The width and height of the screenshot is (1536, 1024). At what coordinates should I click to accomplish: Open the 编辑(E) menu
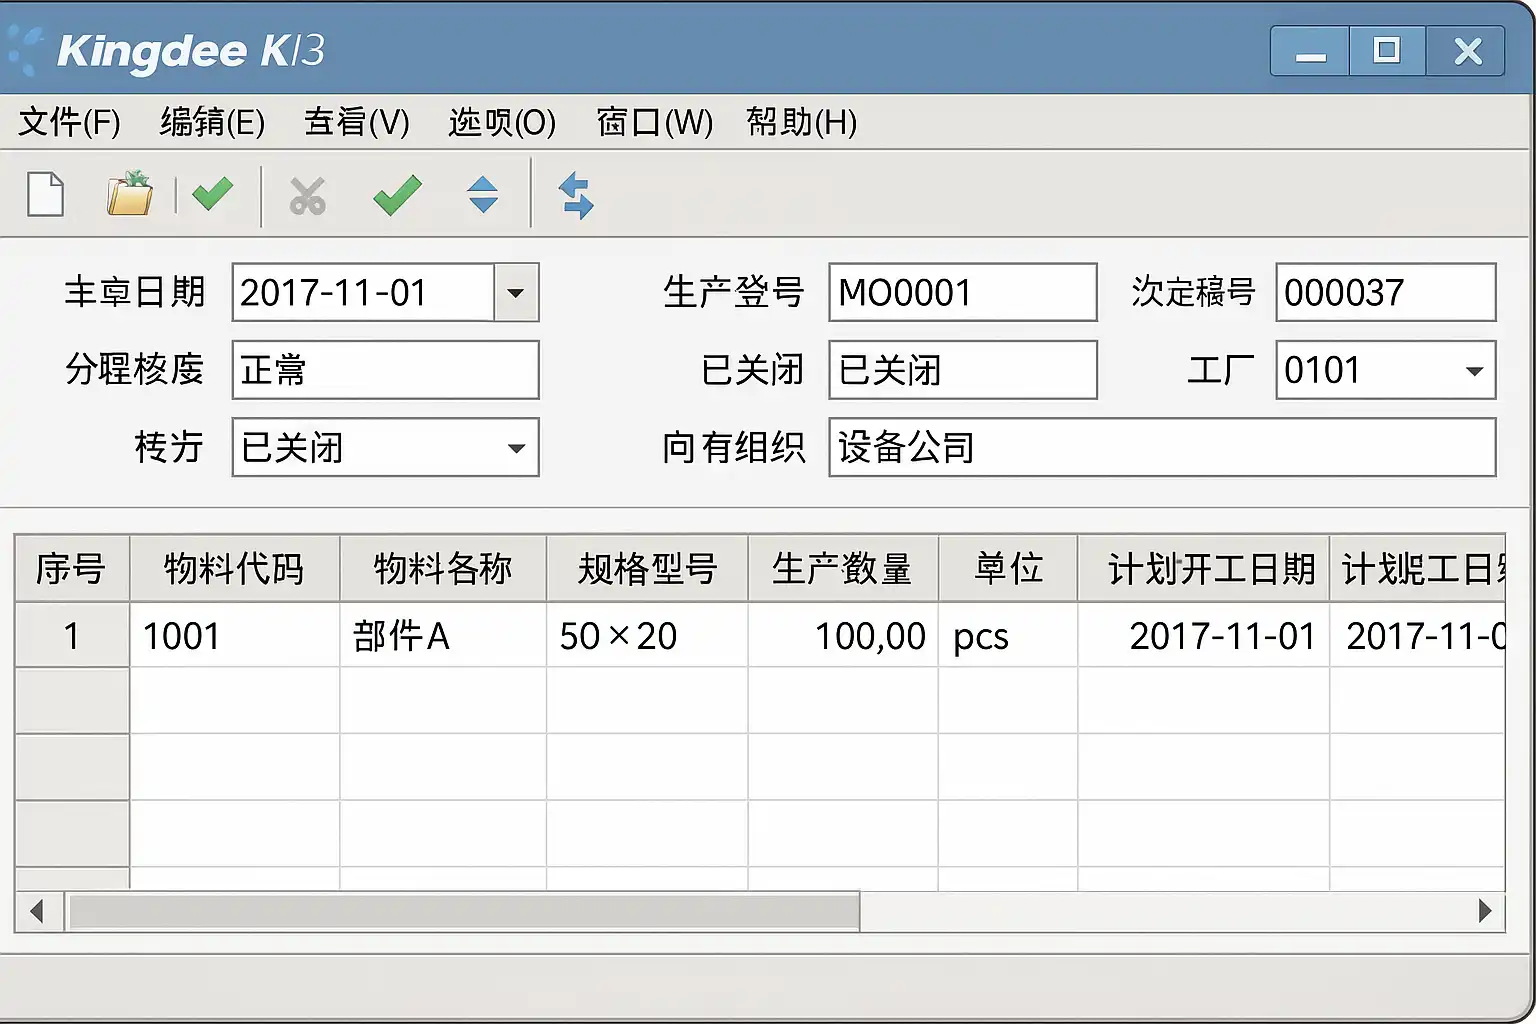[212, 122]
